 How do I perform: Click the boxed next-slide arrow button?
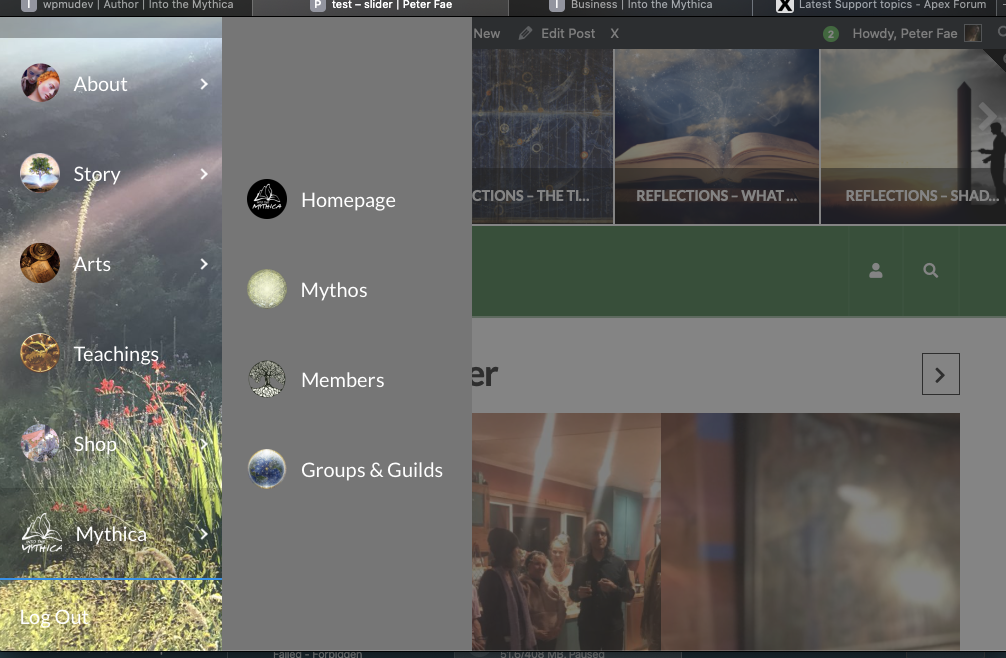(x=941, y=374)
